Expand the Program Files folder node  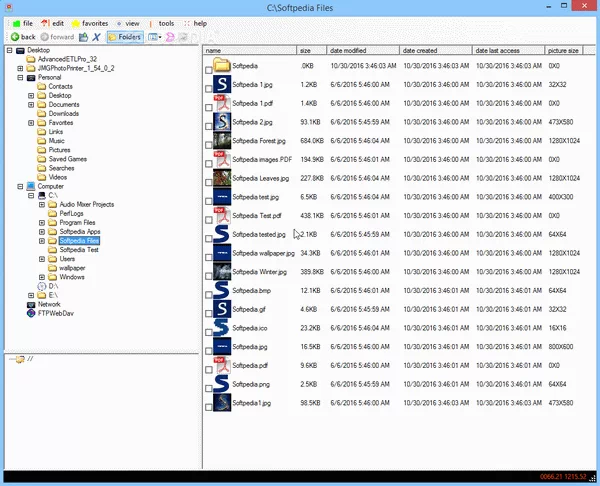click(43, 222)
